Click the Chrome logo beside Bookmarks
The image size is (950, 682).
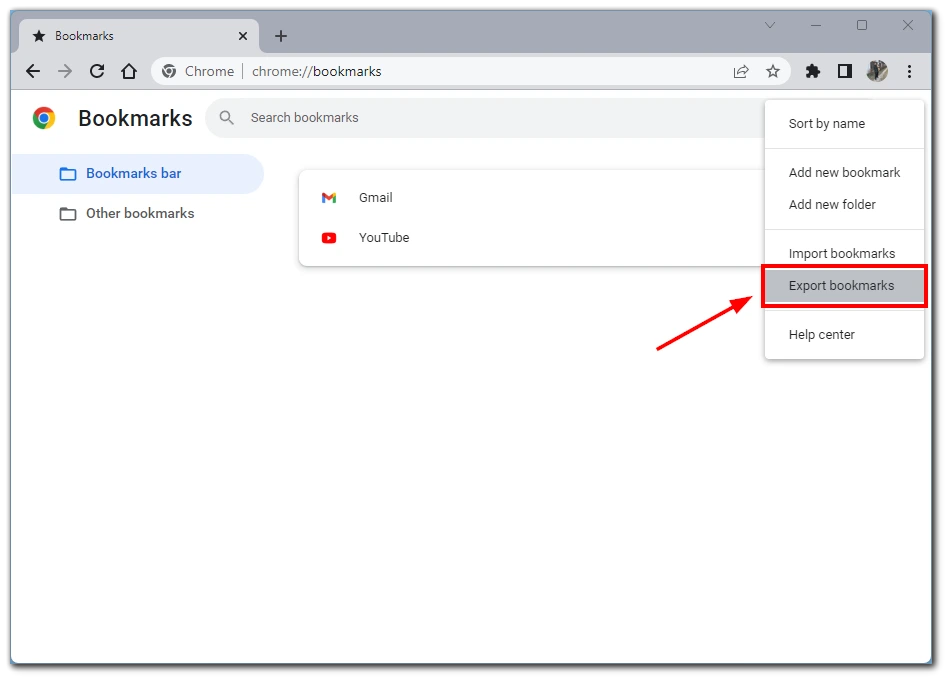coord(44,118)
